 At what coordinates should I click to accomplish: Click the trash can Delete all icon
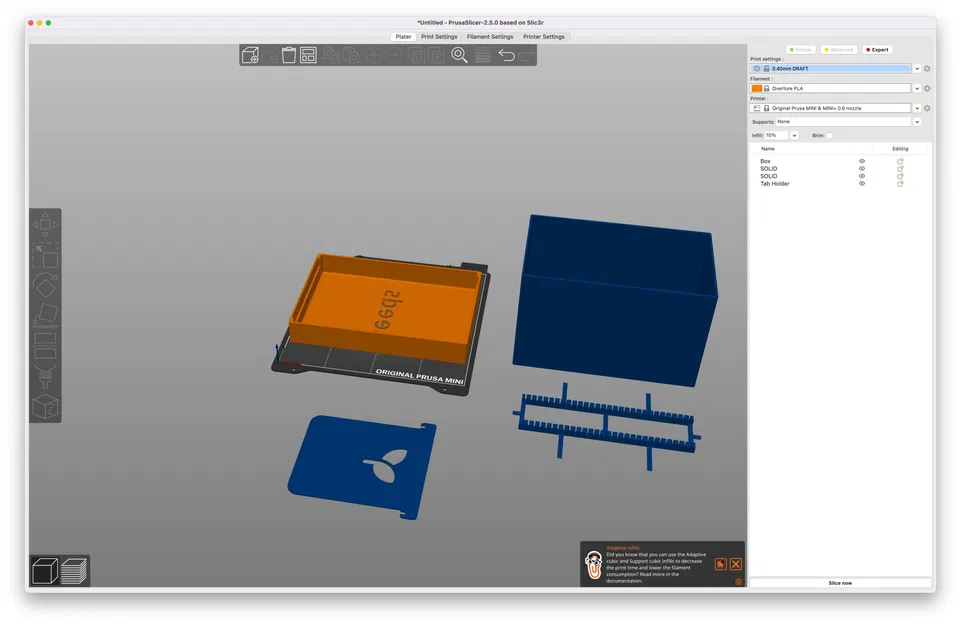click(x=289, y=55)
